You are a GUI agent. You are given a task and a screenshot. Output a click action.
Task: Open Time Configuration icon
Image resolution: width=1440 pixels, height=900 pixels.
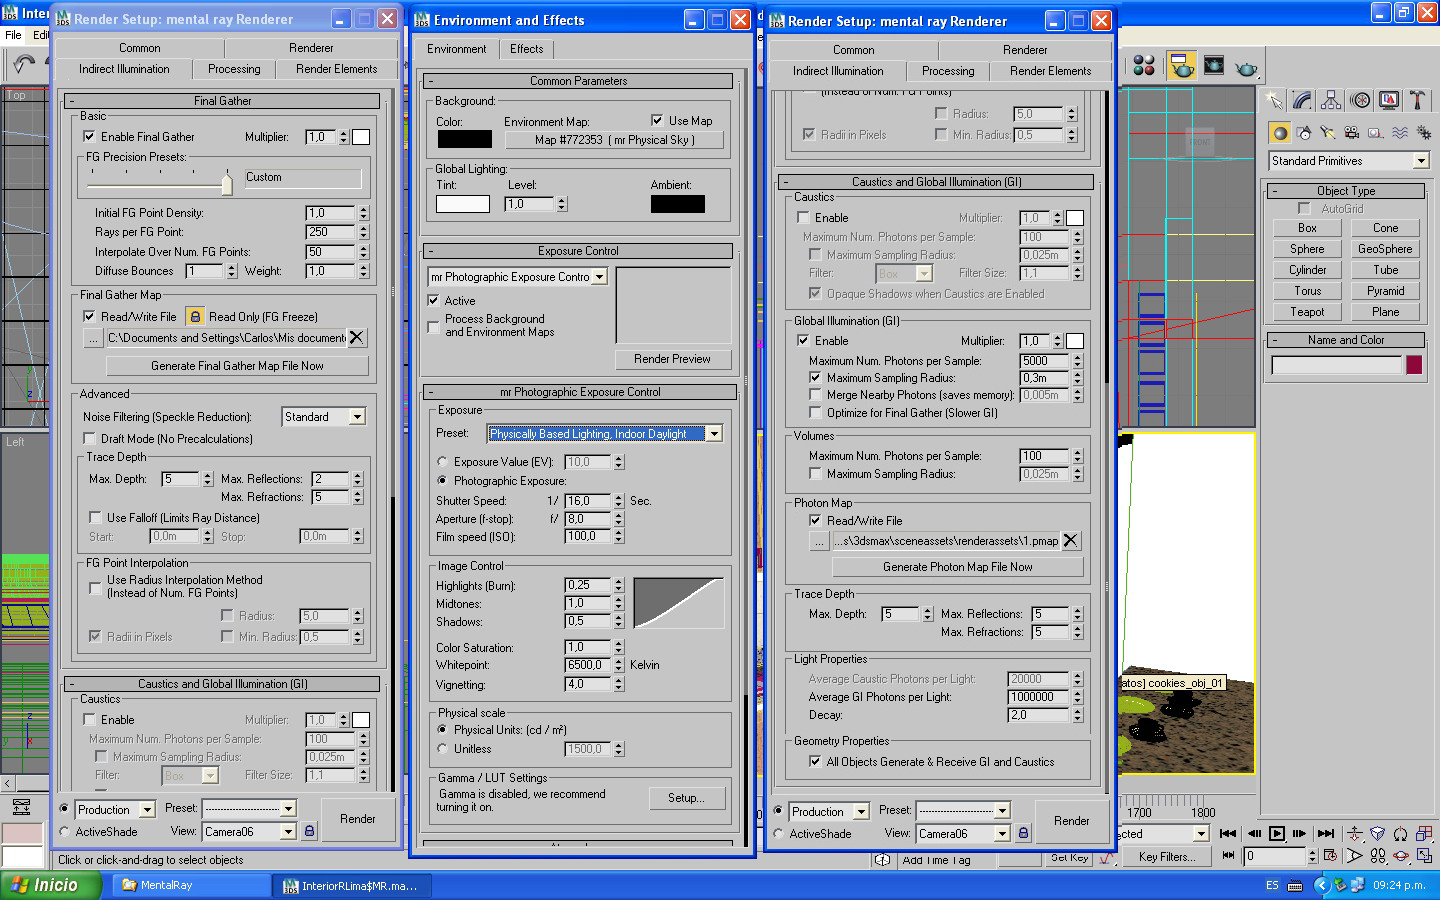pyautogui.click(x=1330, y=856)
